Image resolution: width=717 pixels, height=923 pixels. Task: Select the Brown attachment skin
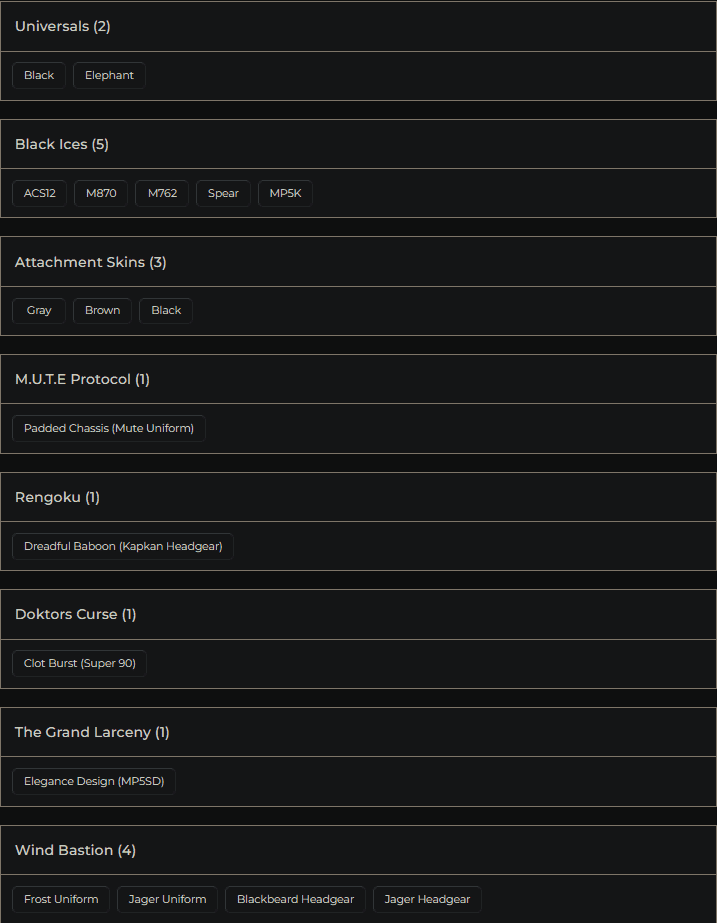point(102,310)
